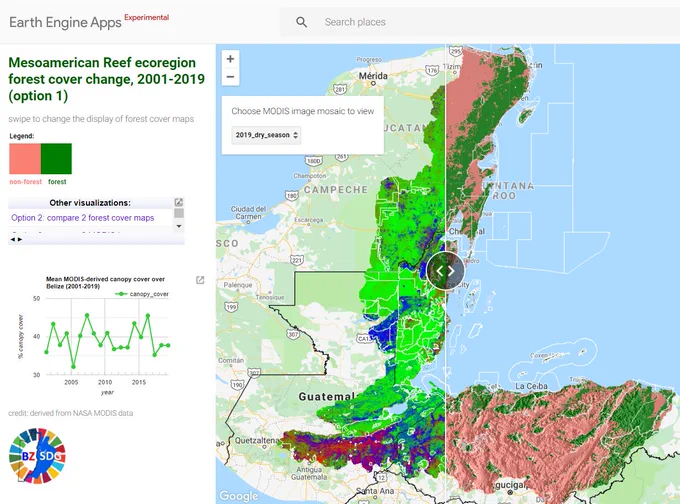Open Option 2: compare 2 forest cover maps
Screen dimensions: 680x504
pos(82,218)
